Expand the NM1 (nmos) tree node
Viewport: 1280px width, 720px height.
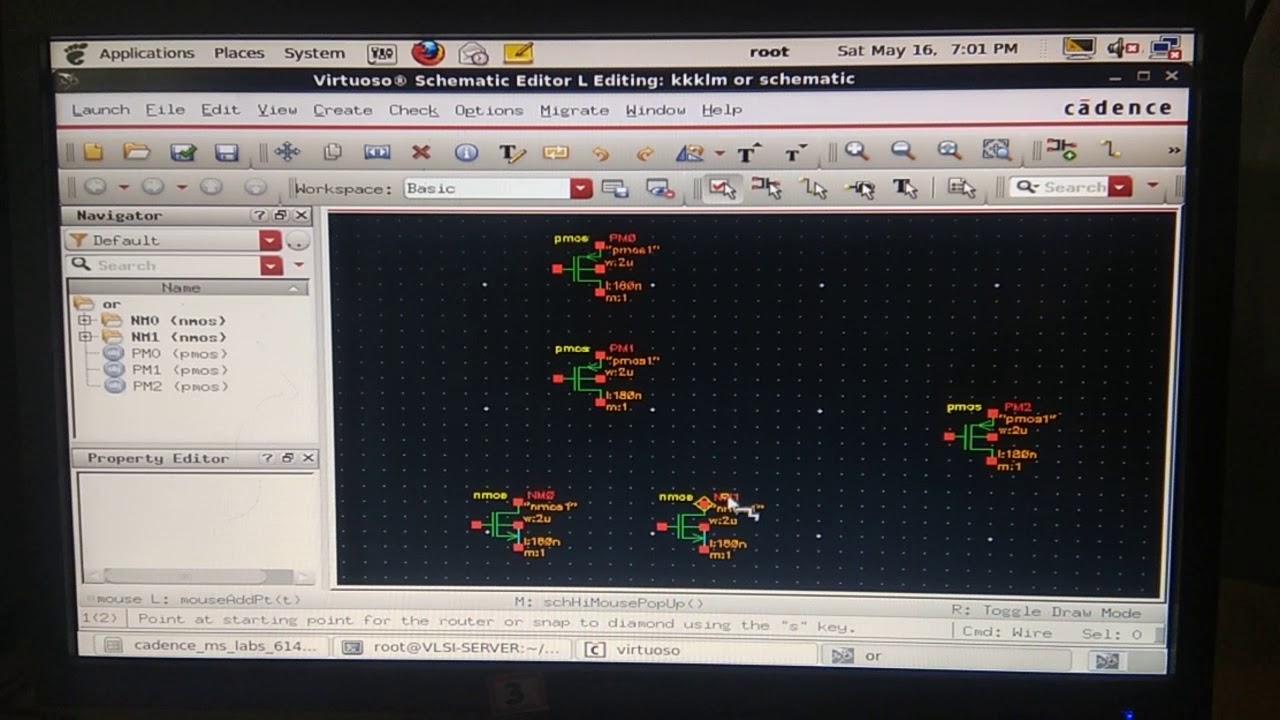coord(85,337)
